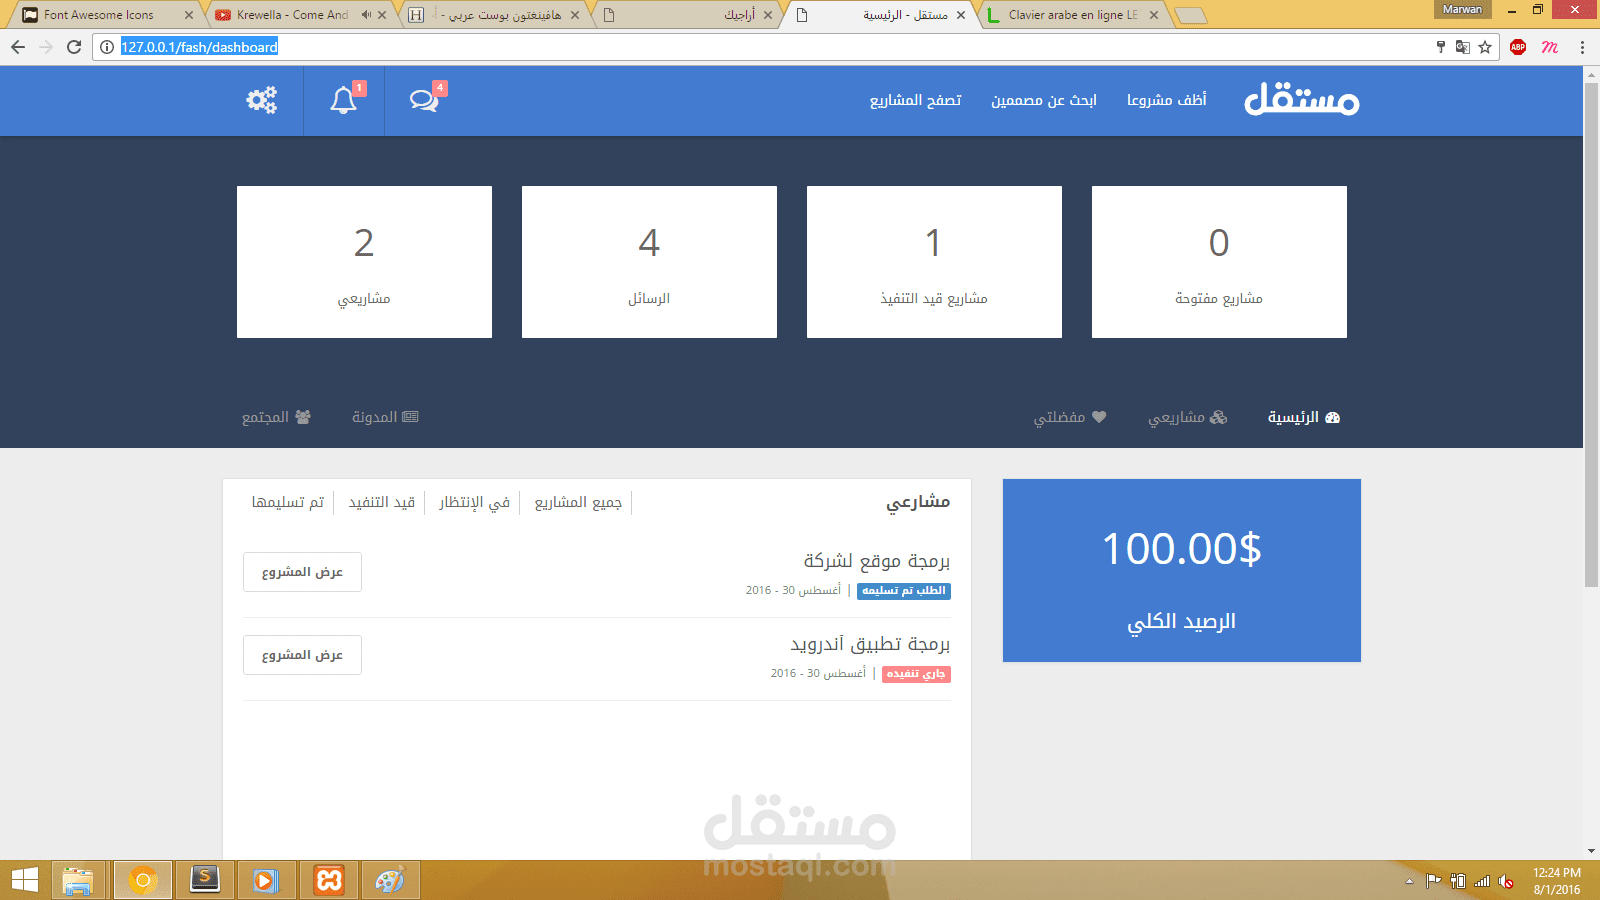Select مفضلتي favorites tab
The width and height of the screenshot is (1600, 900).
(x=1070, y=417)
